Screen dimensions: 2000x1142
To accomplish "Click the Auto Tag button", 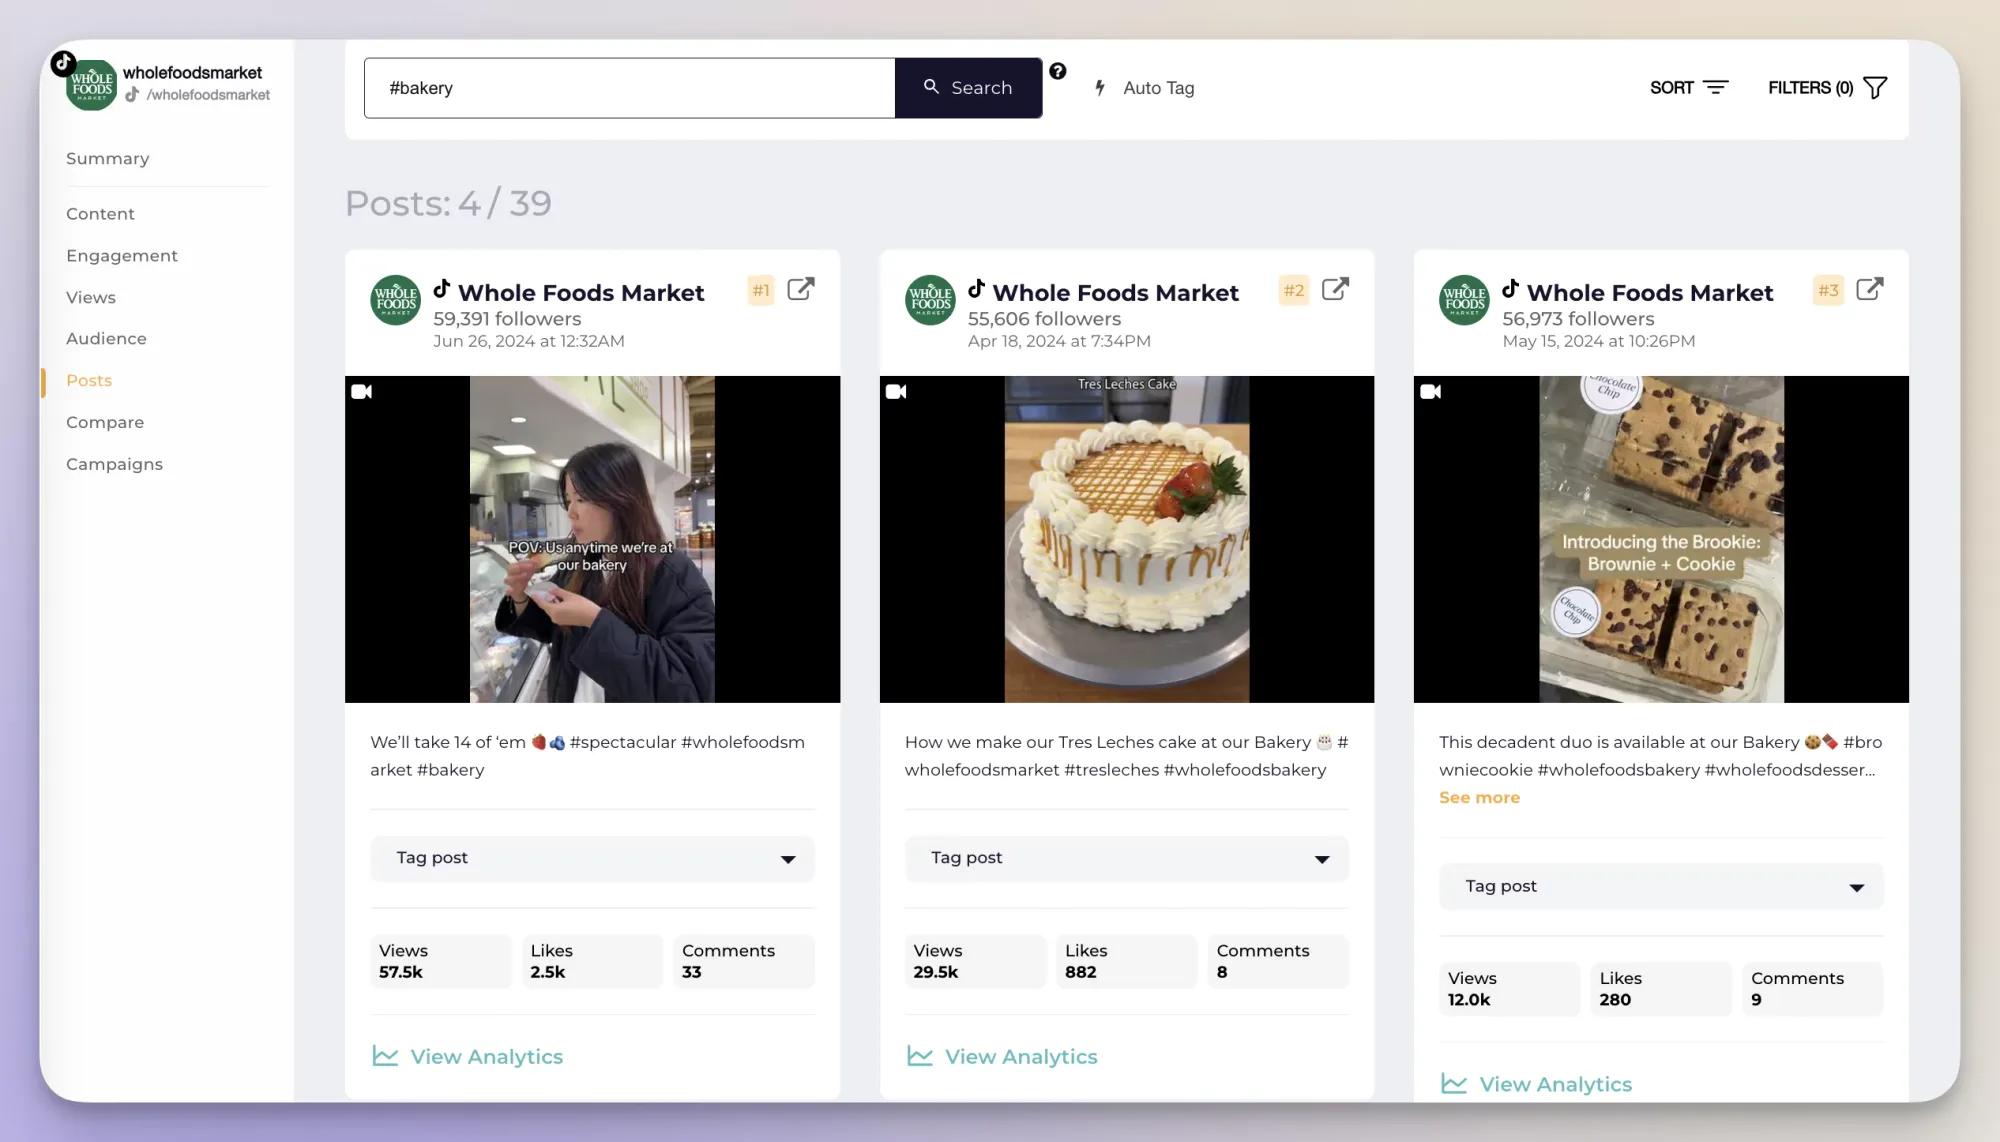I will click(1145, 88).
